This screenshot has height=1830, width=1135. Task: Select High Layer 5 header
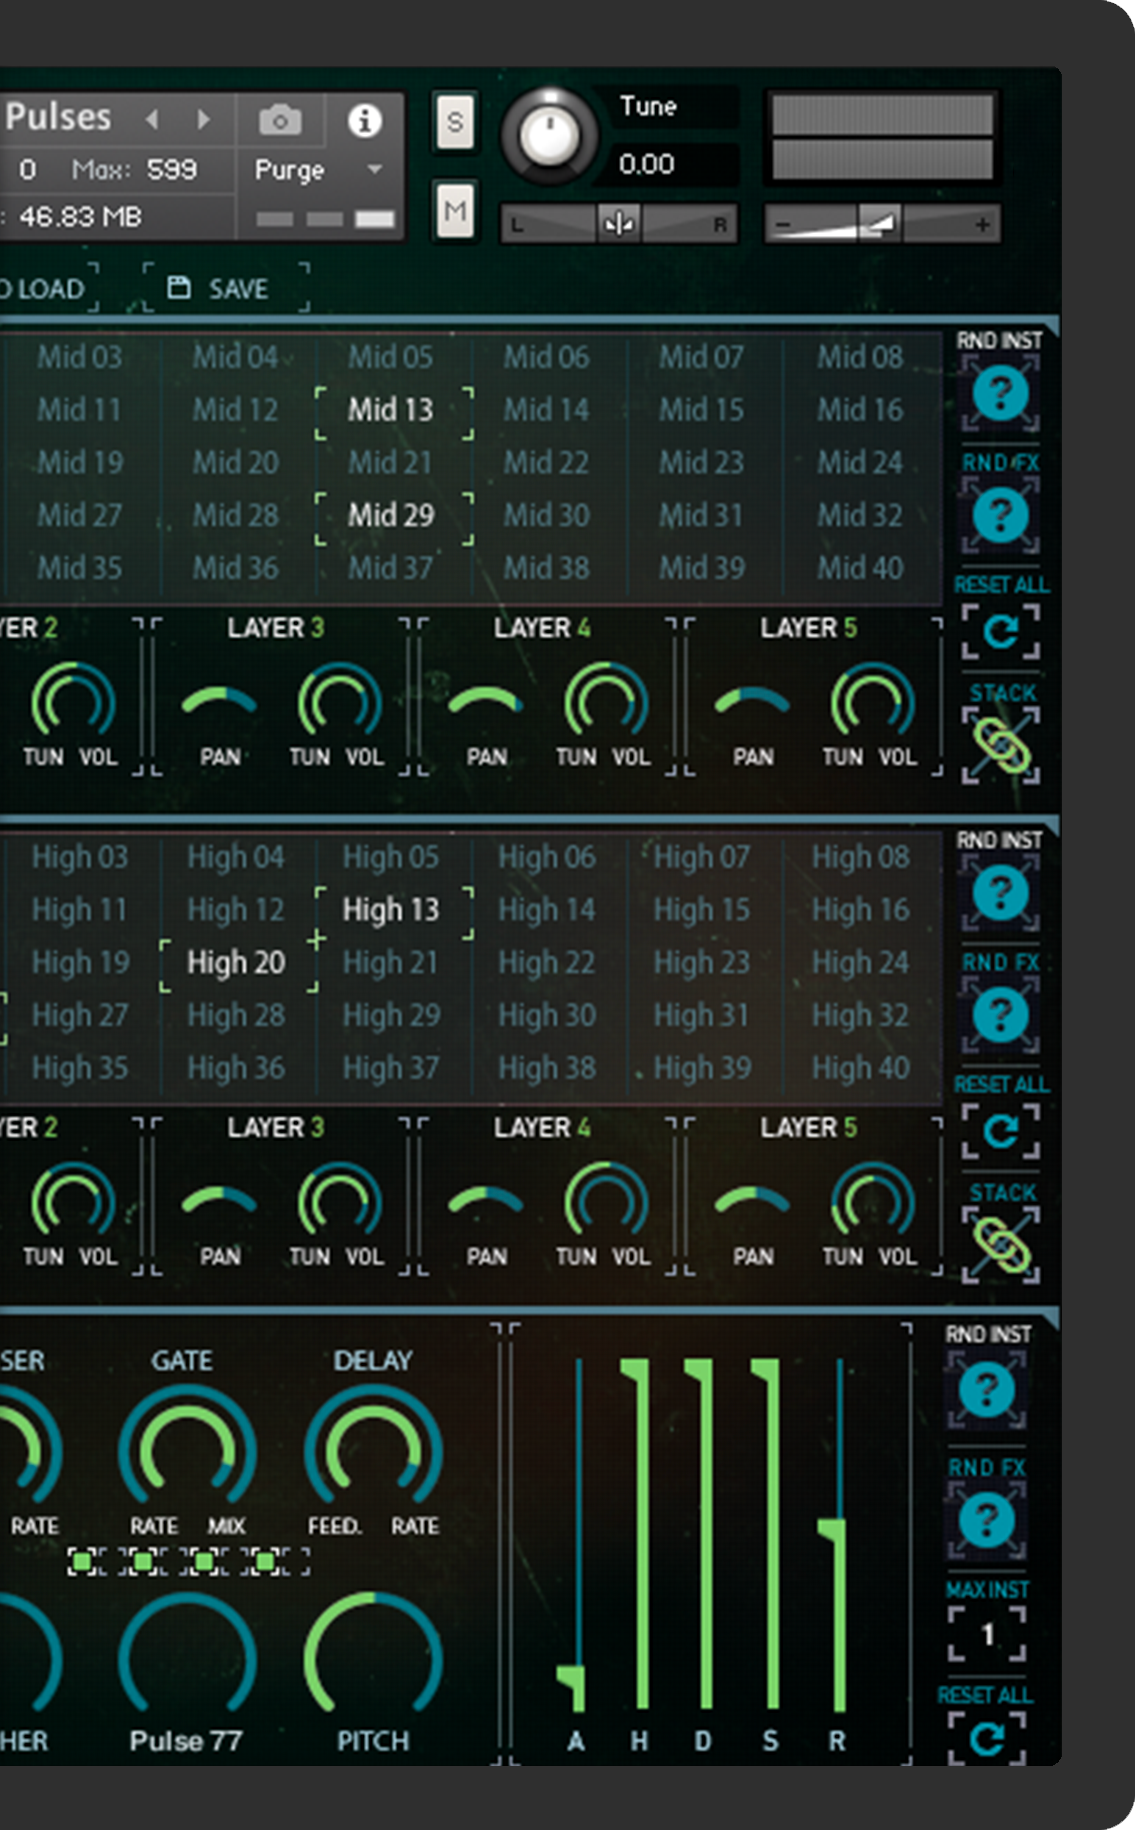808,1128
